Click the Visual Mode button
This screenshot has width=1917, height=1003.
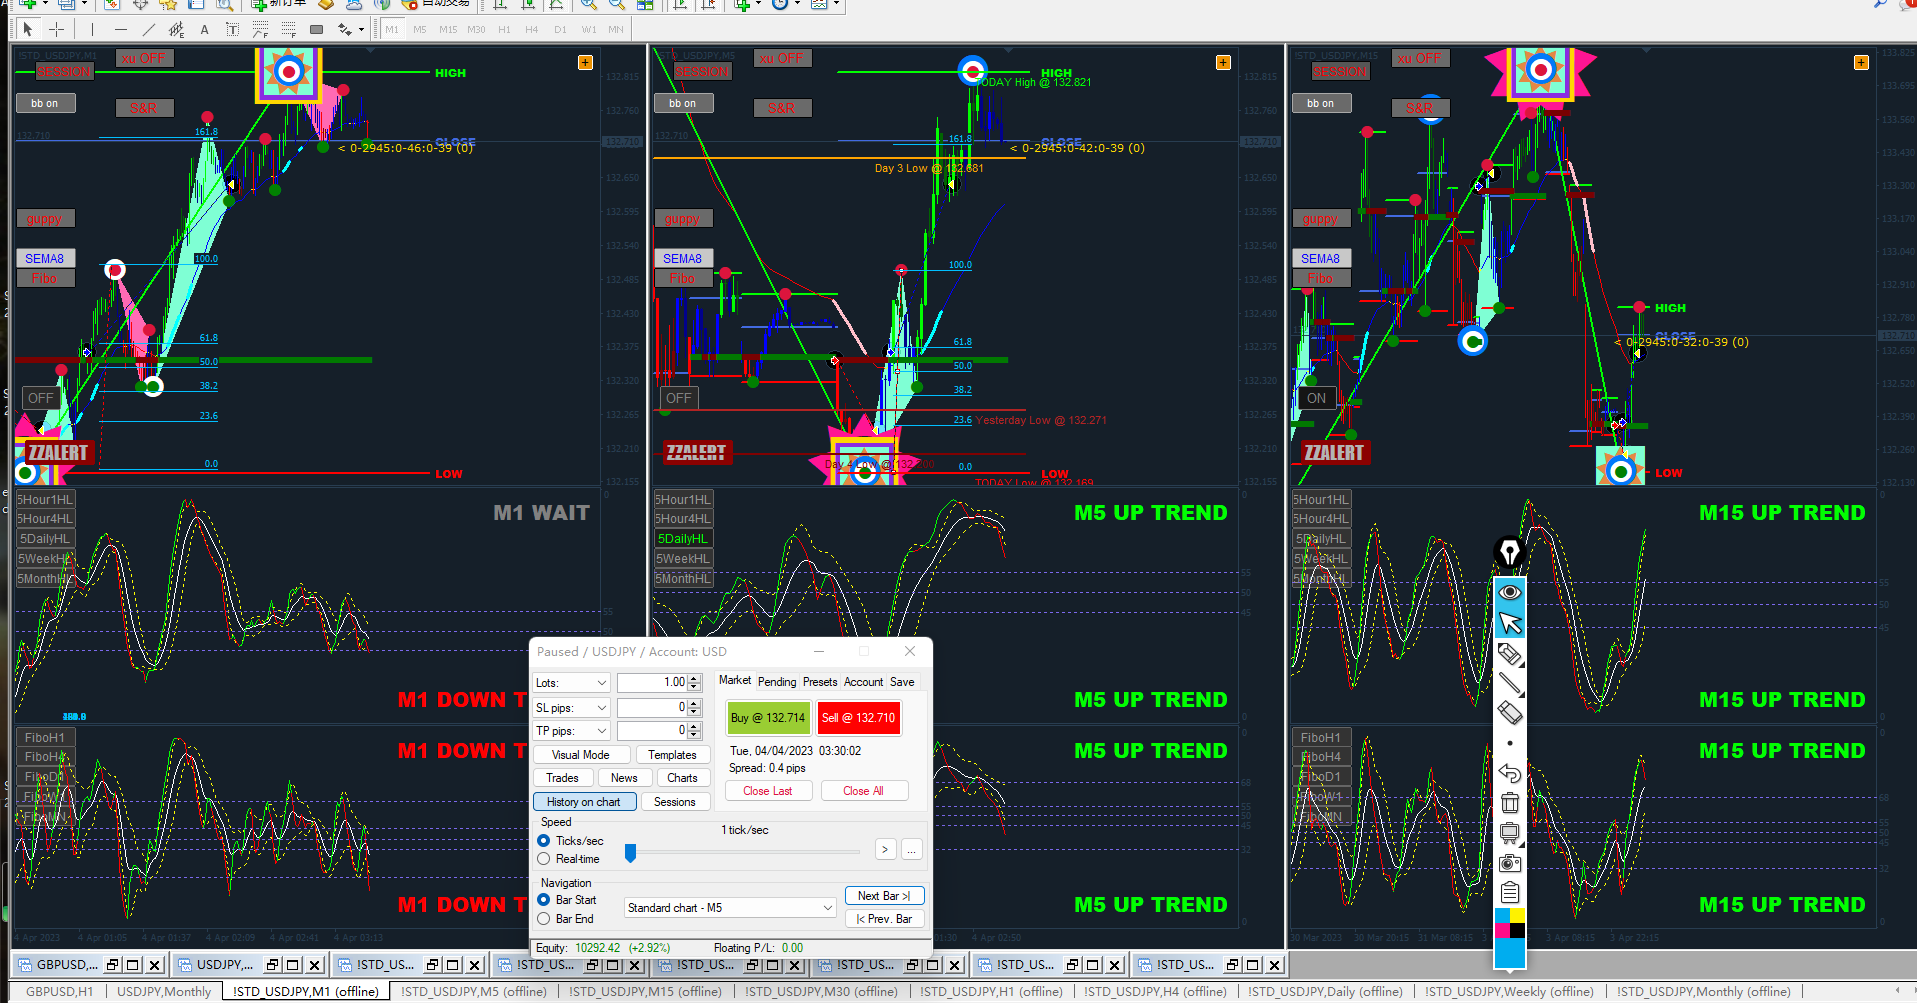point(581,755)
